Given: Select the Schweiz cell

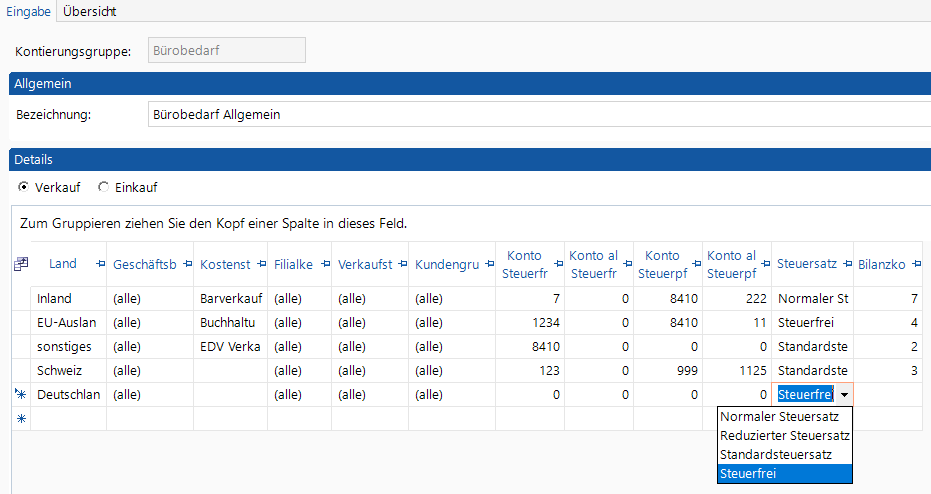Looking at the screenshot, I should [68, 370].
